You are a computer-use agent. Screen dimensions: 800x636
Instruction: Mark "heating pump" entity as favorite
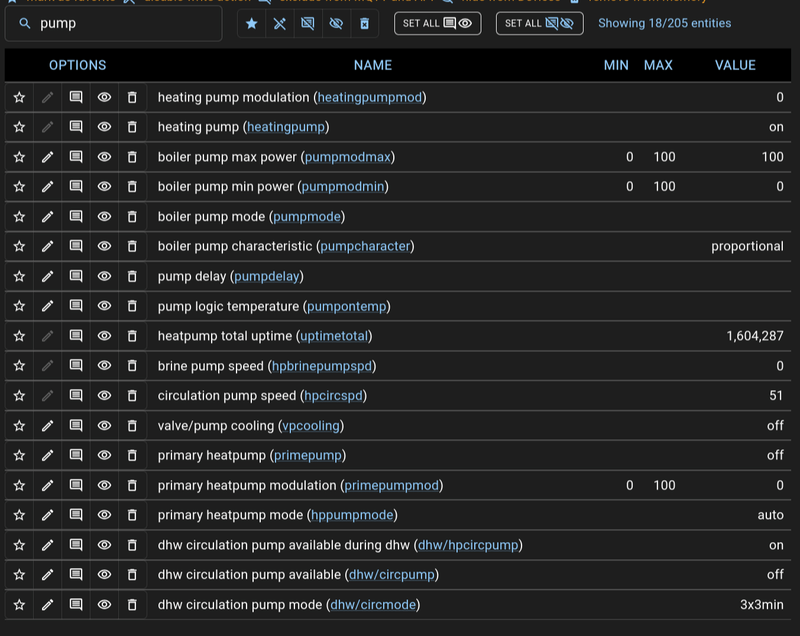pos(18,127)
